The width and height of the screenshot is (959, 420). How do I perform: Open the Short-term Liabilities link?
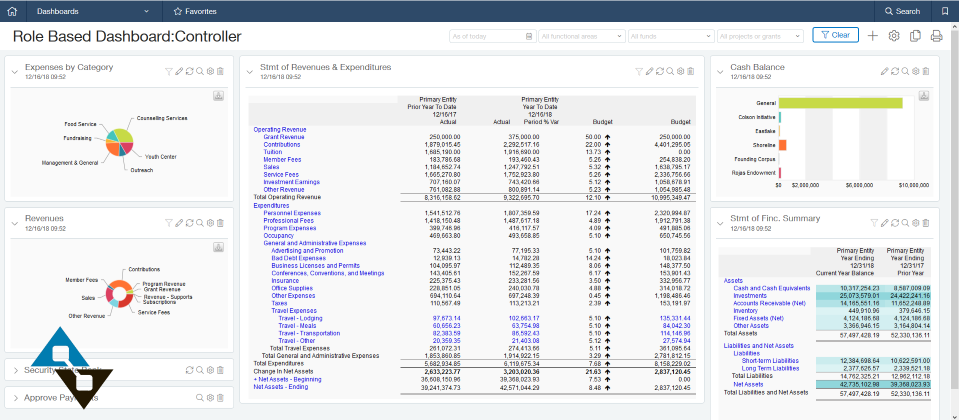771,361
